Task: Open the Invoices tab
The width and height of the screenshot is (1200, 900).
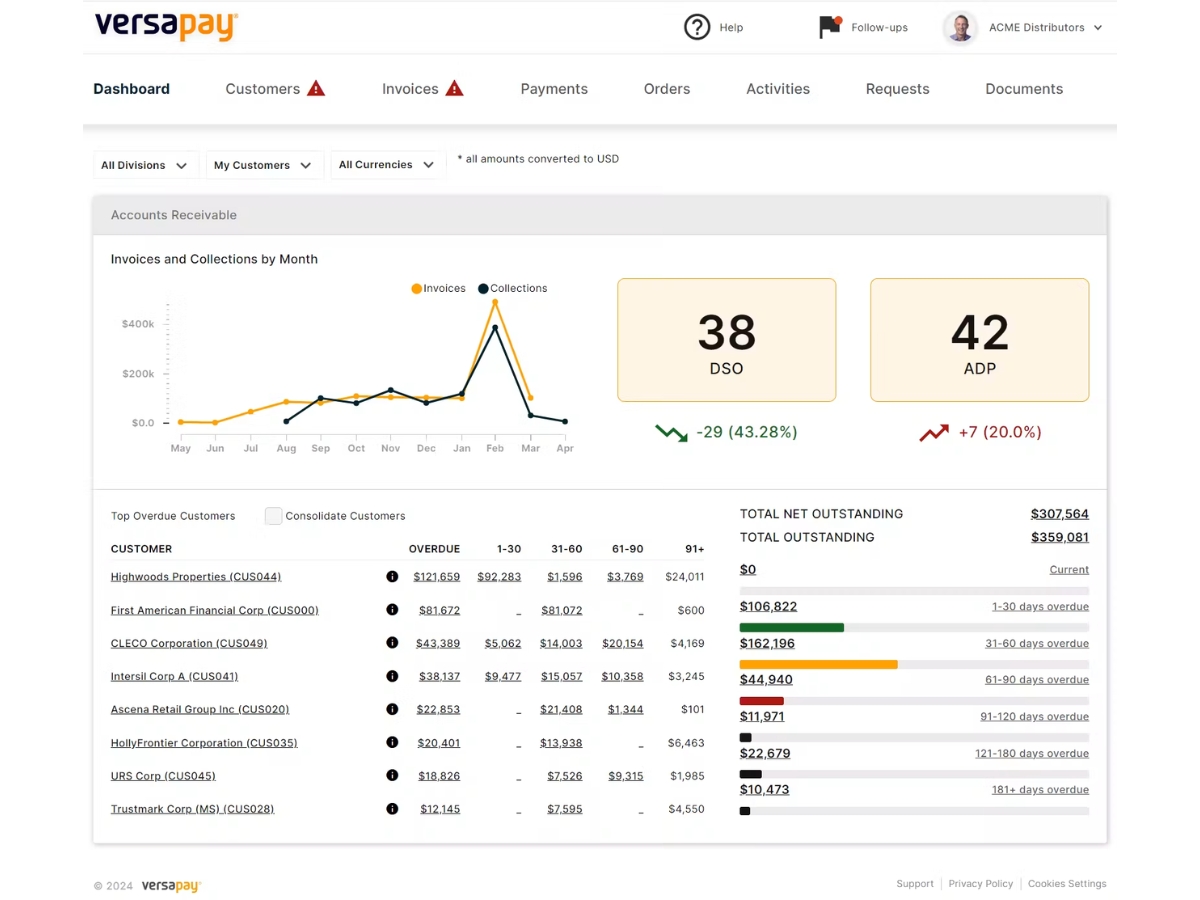Action: 410,88
